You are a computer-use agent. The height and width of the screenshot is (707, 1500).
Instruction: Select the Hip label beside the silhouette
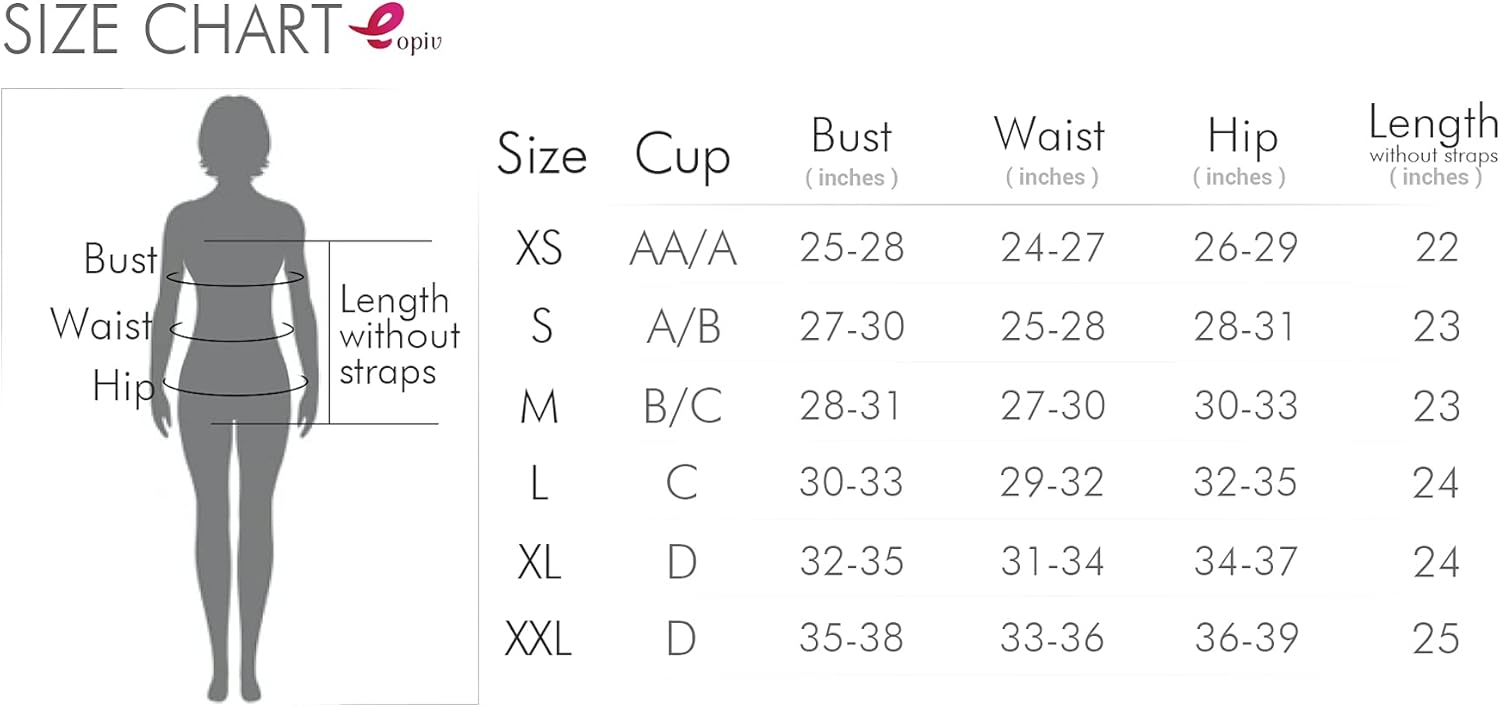123,385
